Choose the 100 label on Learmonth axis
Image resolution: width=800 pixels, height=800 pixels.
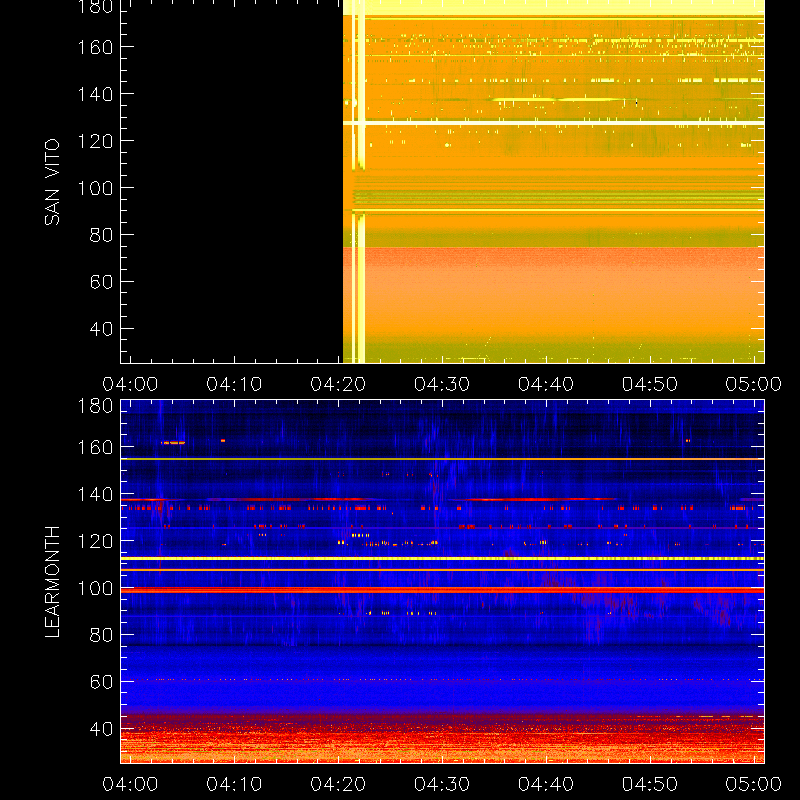pyautogui.click(x=95, y=588)
